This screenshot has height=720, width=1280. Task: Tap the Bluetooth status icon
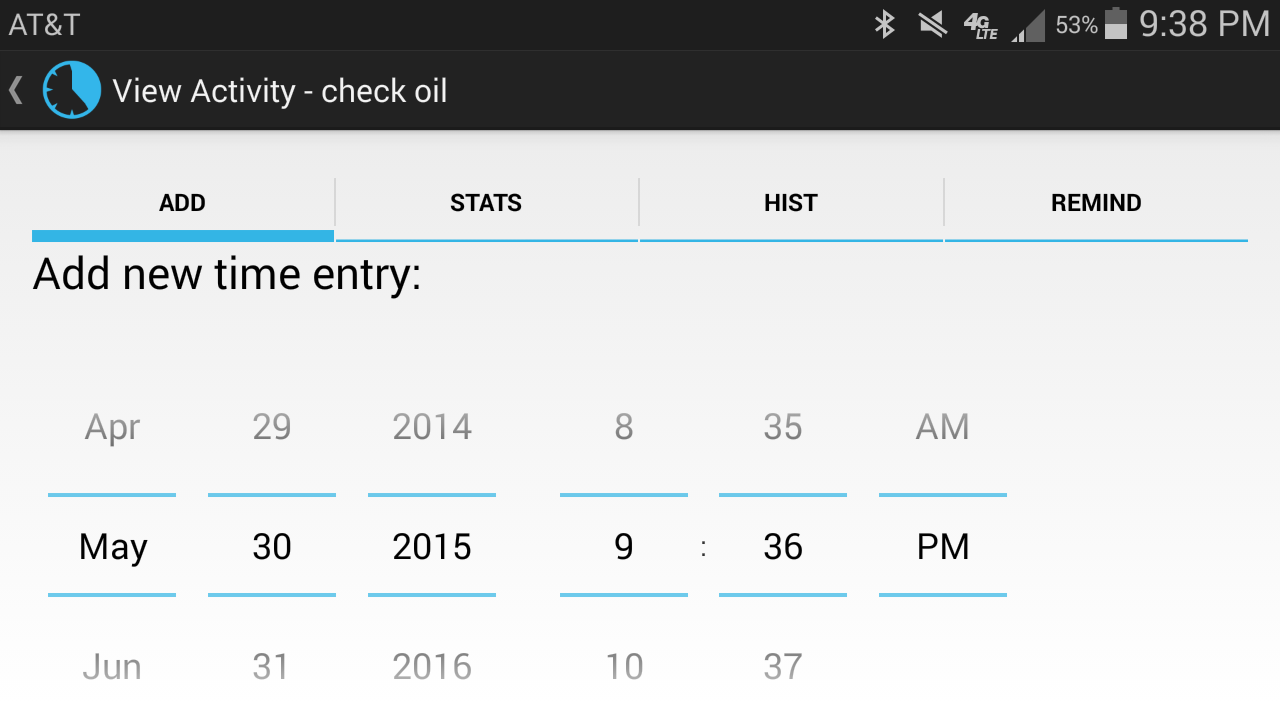pyautogui.click(x=885, y=24)
